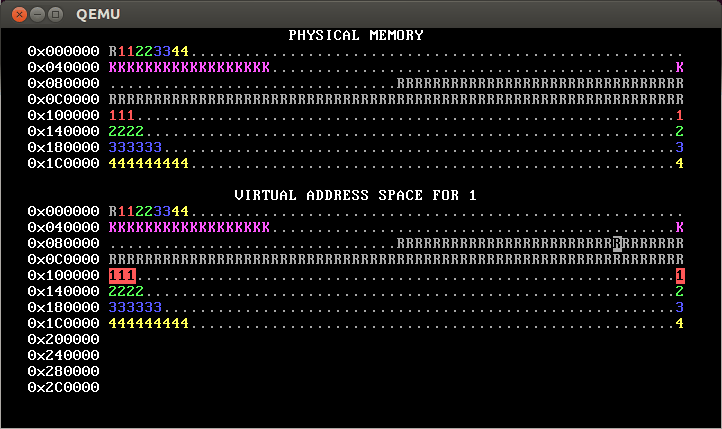Click yellow 4 at end of physical 0x1C0000 row

click(680, 163)
